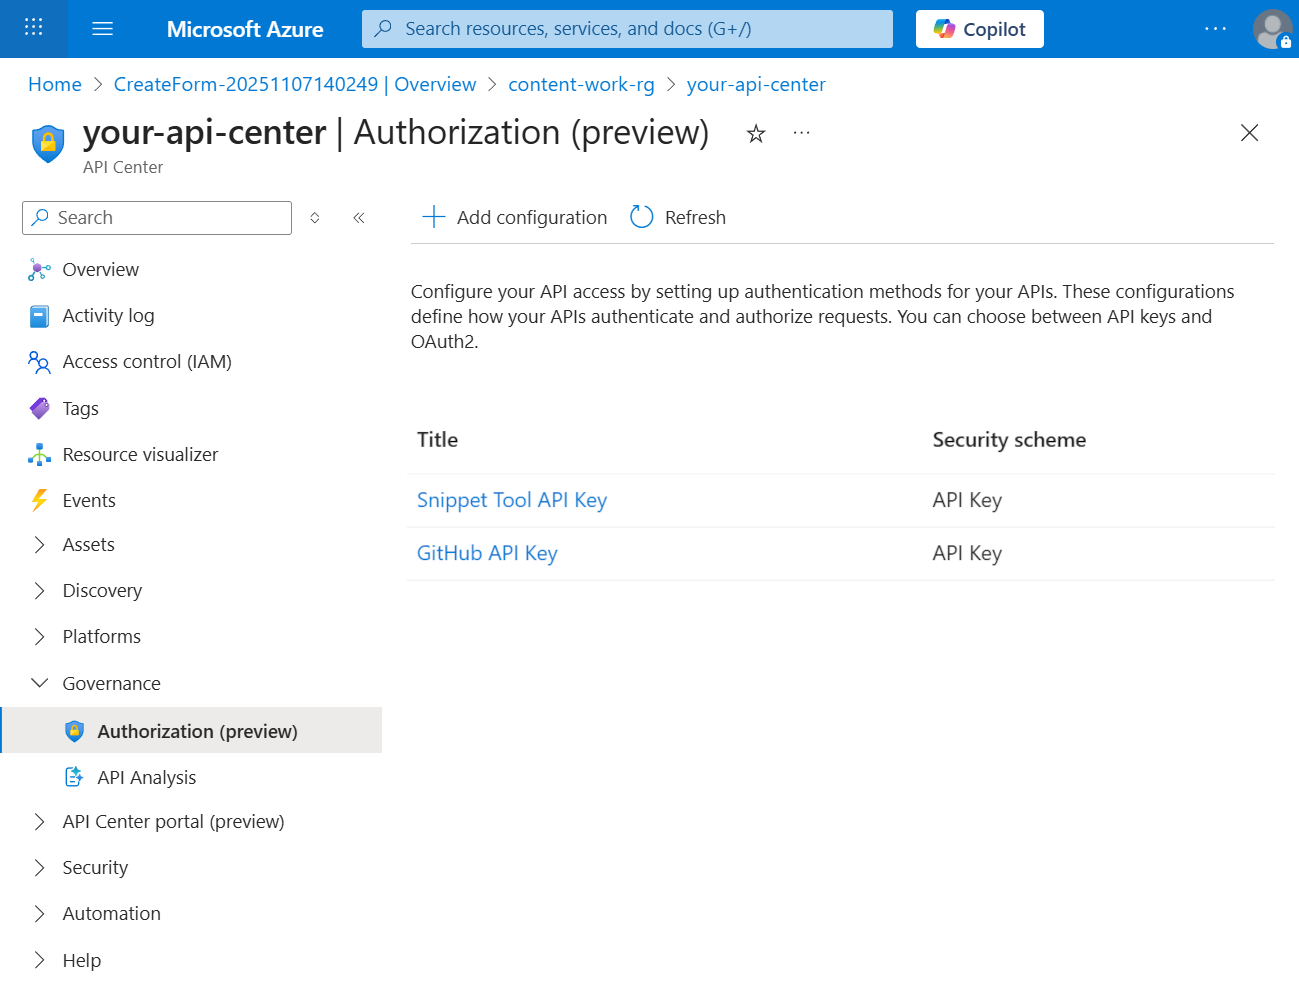Click the sidebar expand/collapse all arrows icon

[315, 218]
